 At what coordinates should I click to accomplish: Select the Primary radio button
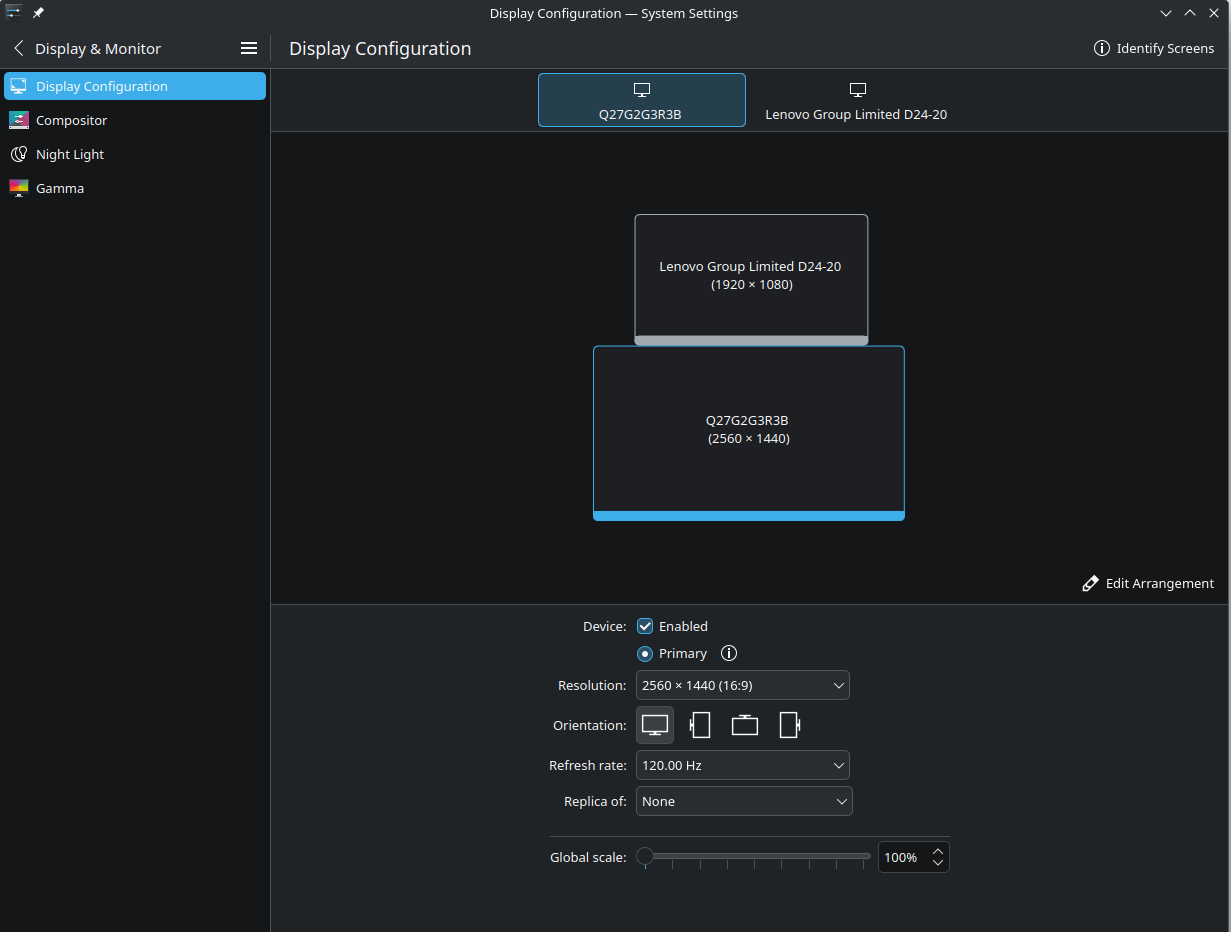(x=645, y=653)
